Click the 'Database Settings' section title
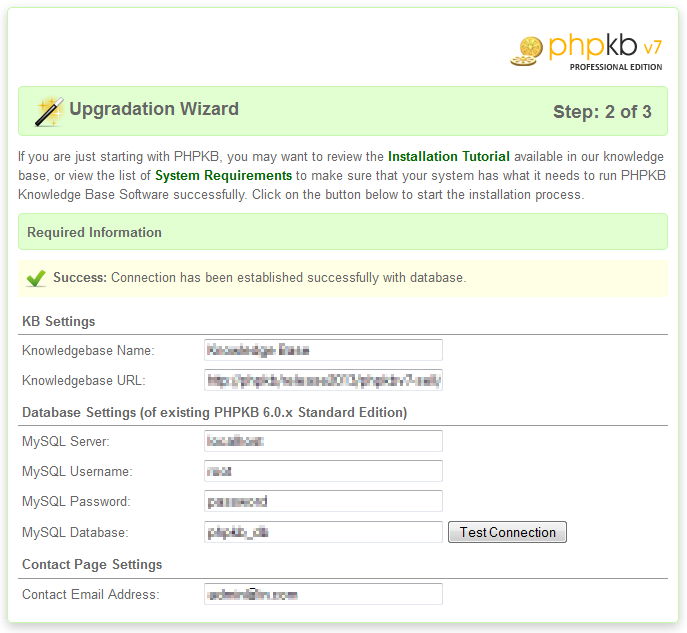687x633 pixels. coord(215,412)
